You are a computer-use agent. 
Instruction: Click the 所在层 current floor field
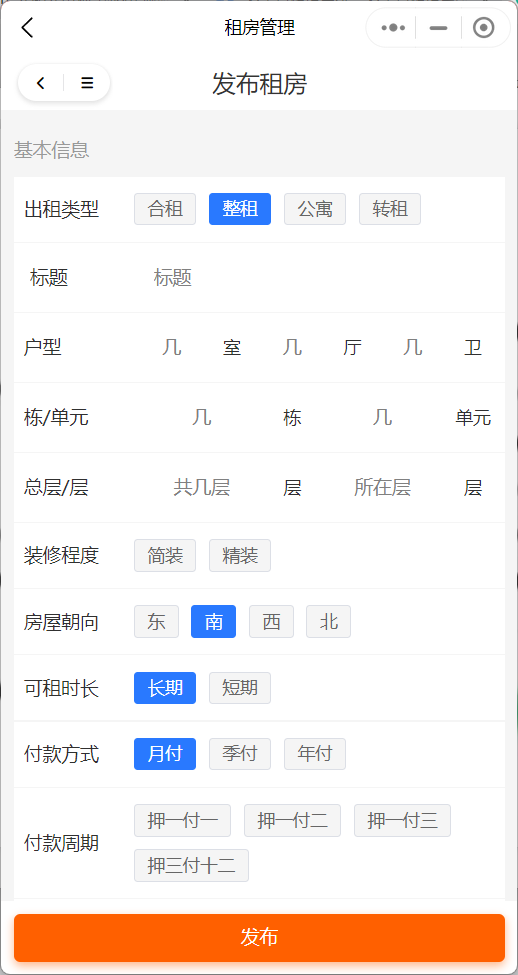pyautogui.click(x=382, y=488)
